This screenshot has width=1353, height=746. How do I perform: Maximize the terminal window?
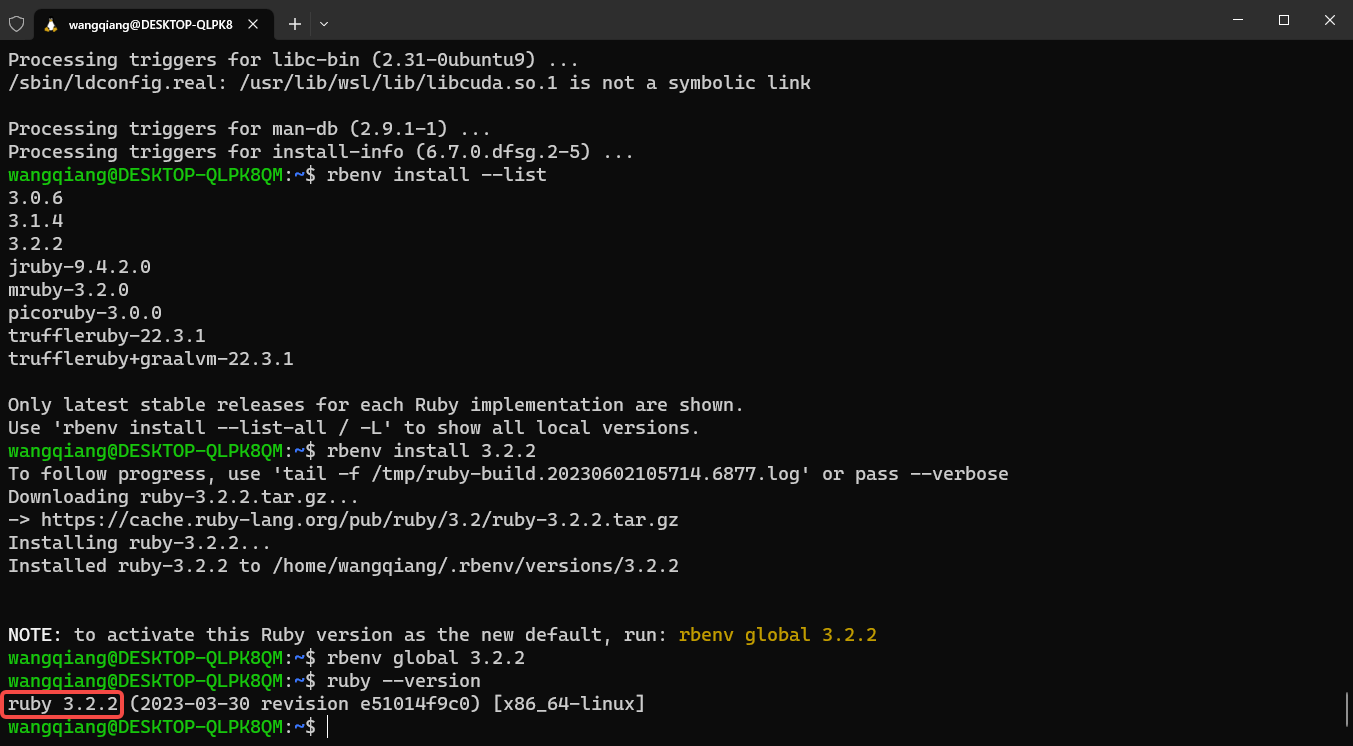(1284, 20)
